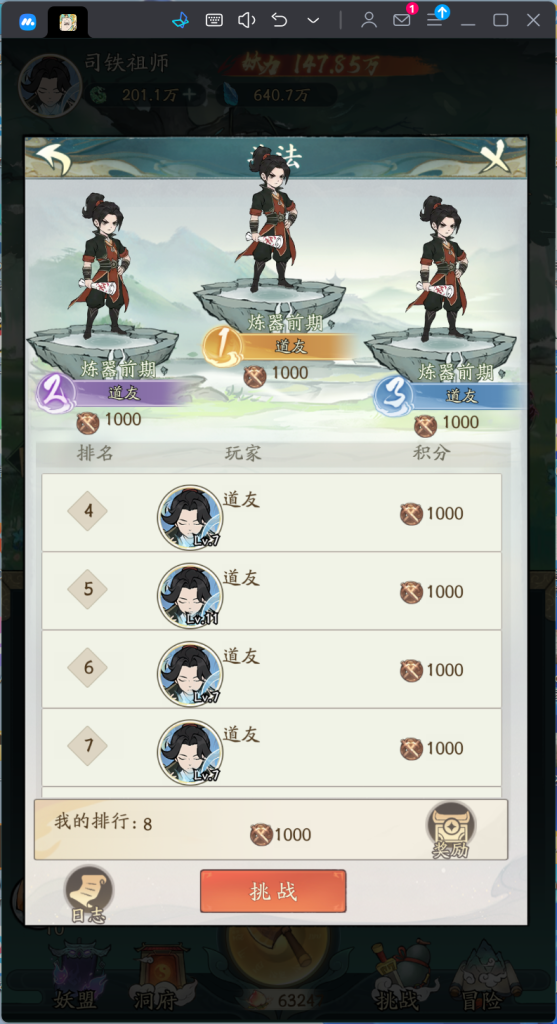Image resolution: width=557 pixels, height=1024 pixels.
Task: Select rank 4 player avatar Lv.7
Action: pos(190,517)
